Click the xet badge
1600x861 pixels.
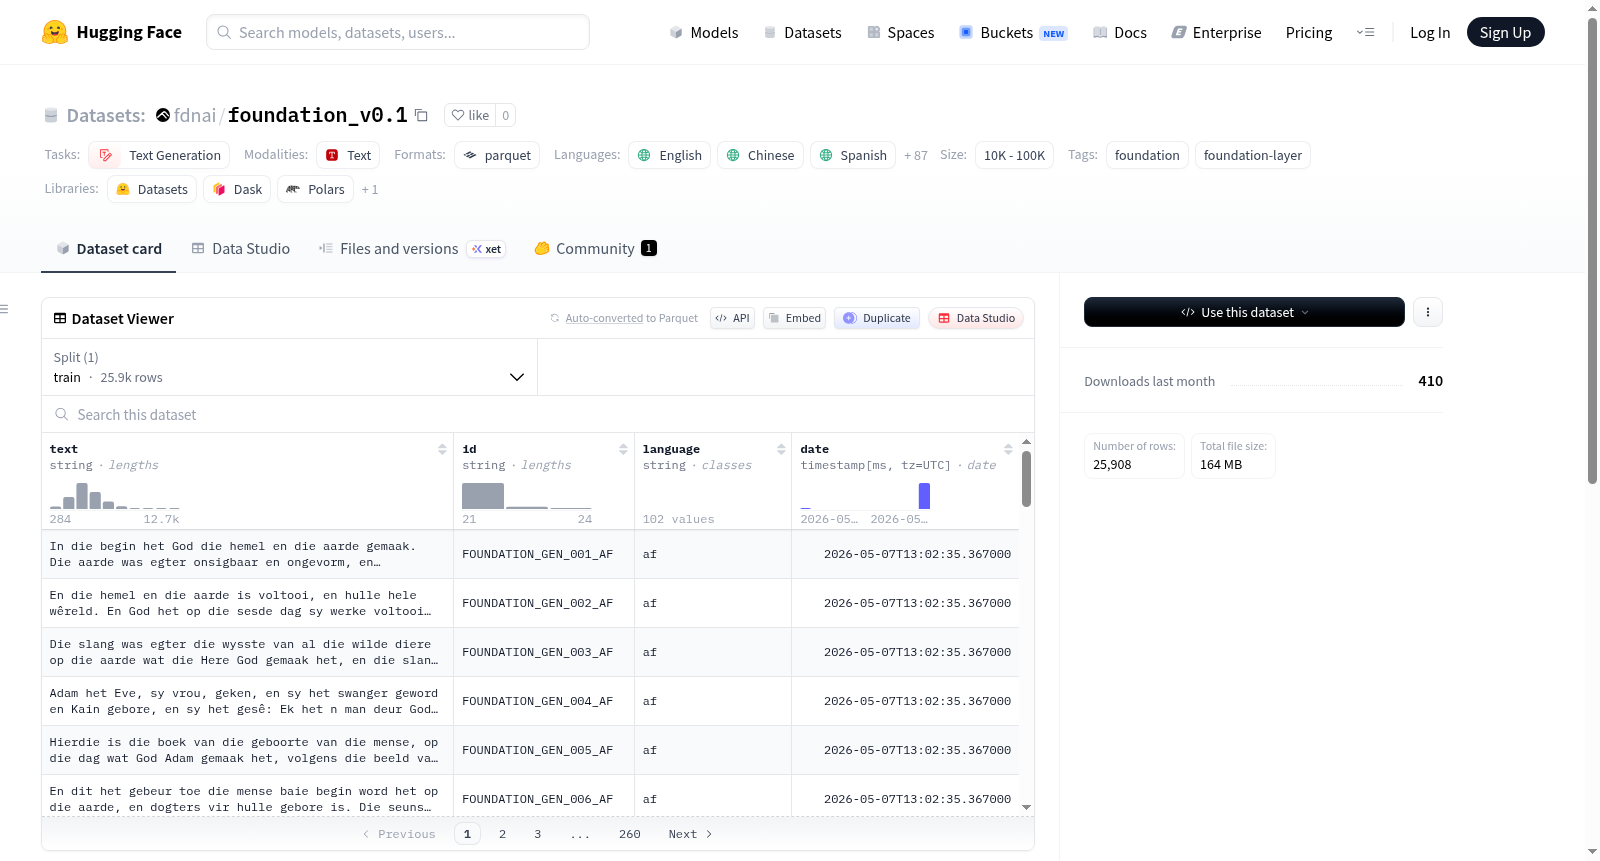487,249
